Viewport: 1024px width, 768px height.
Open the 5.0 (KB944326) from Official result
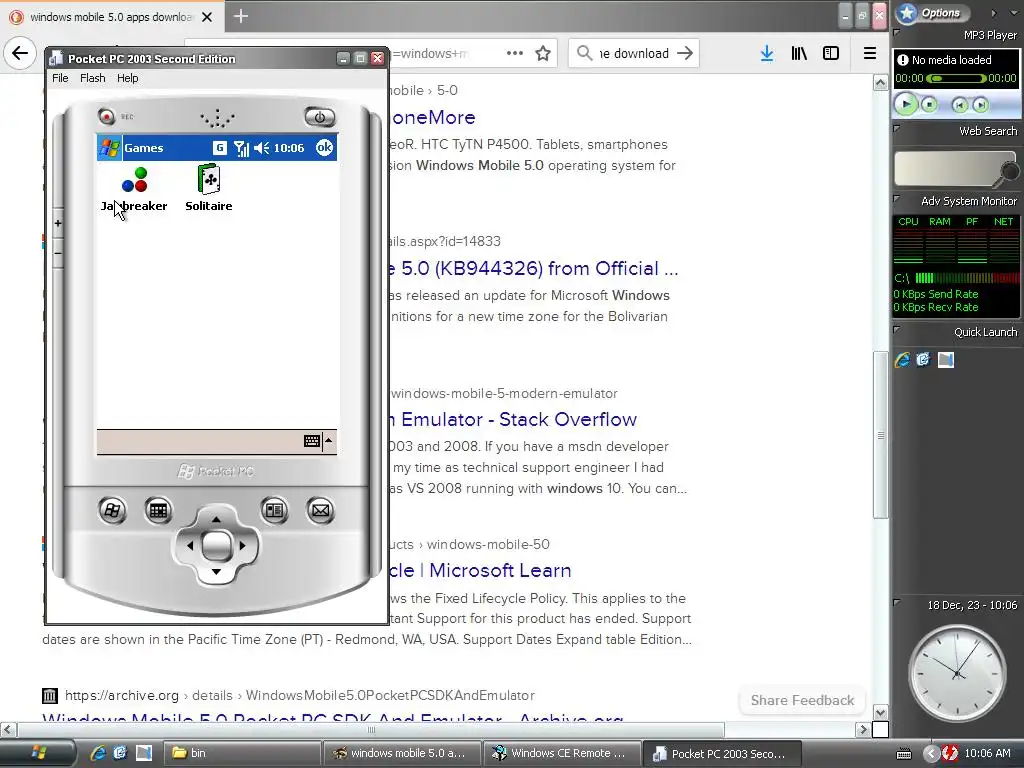(535, 268)
